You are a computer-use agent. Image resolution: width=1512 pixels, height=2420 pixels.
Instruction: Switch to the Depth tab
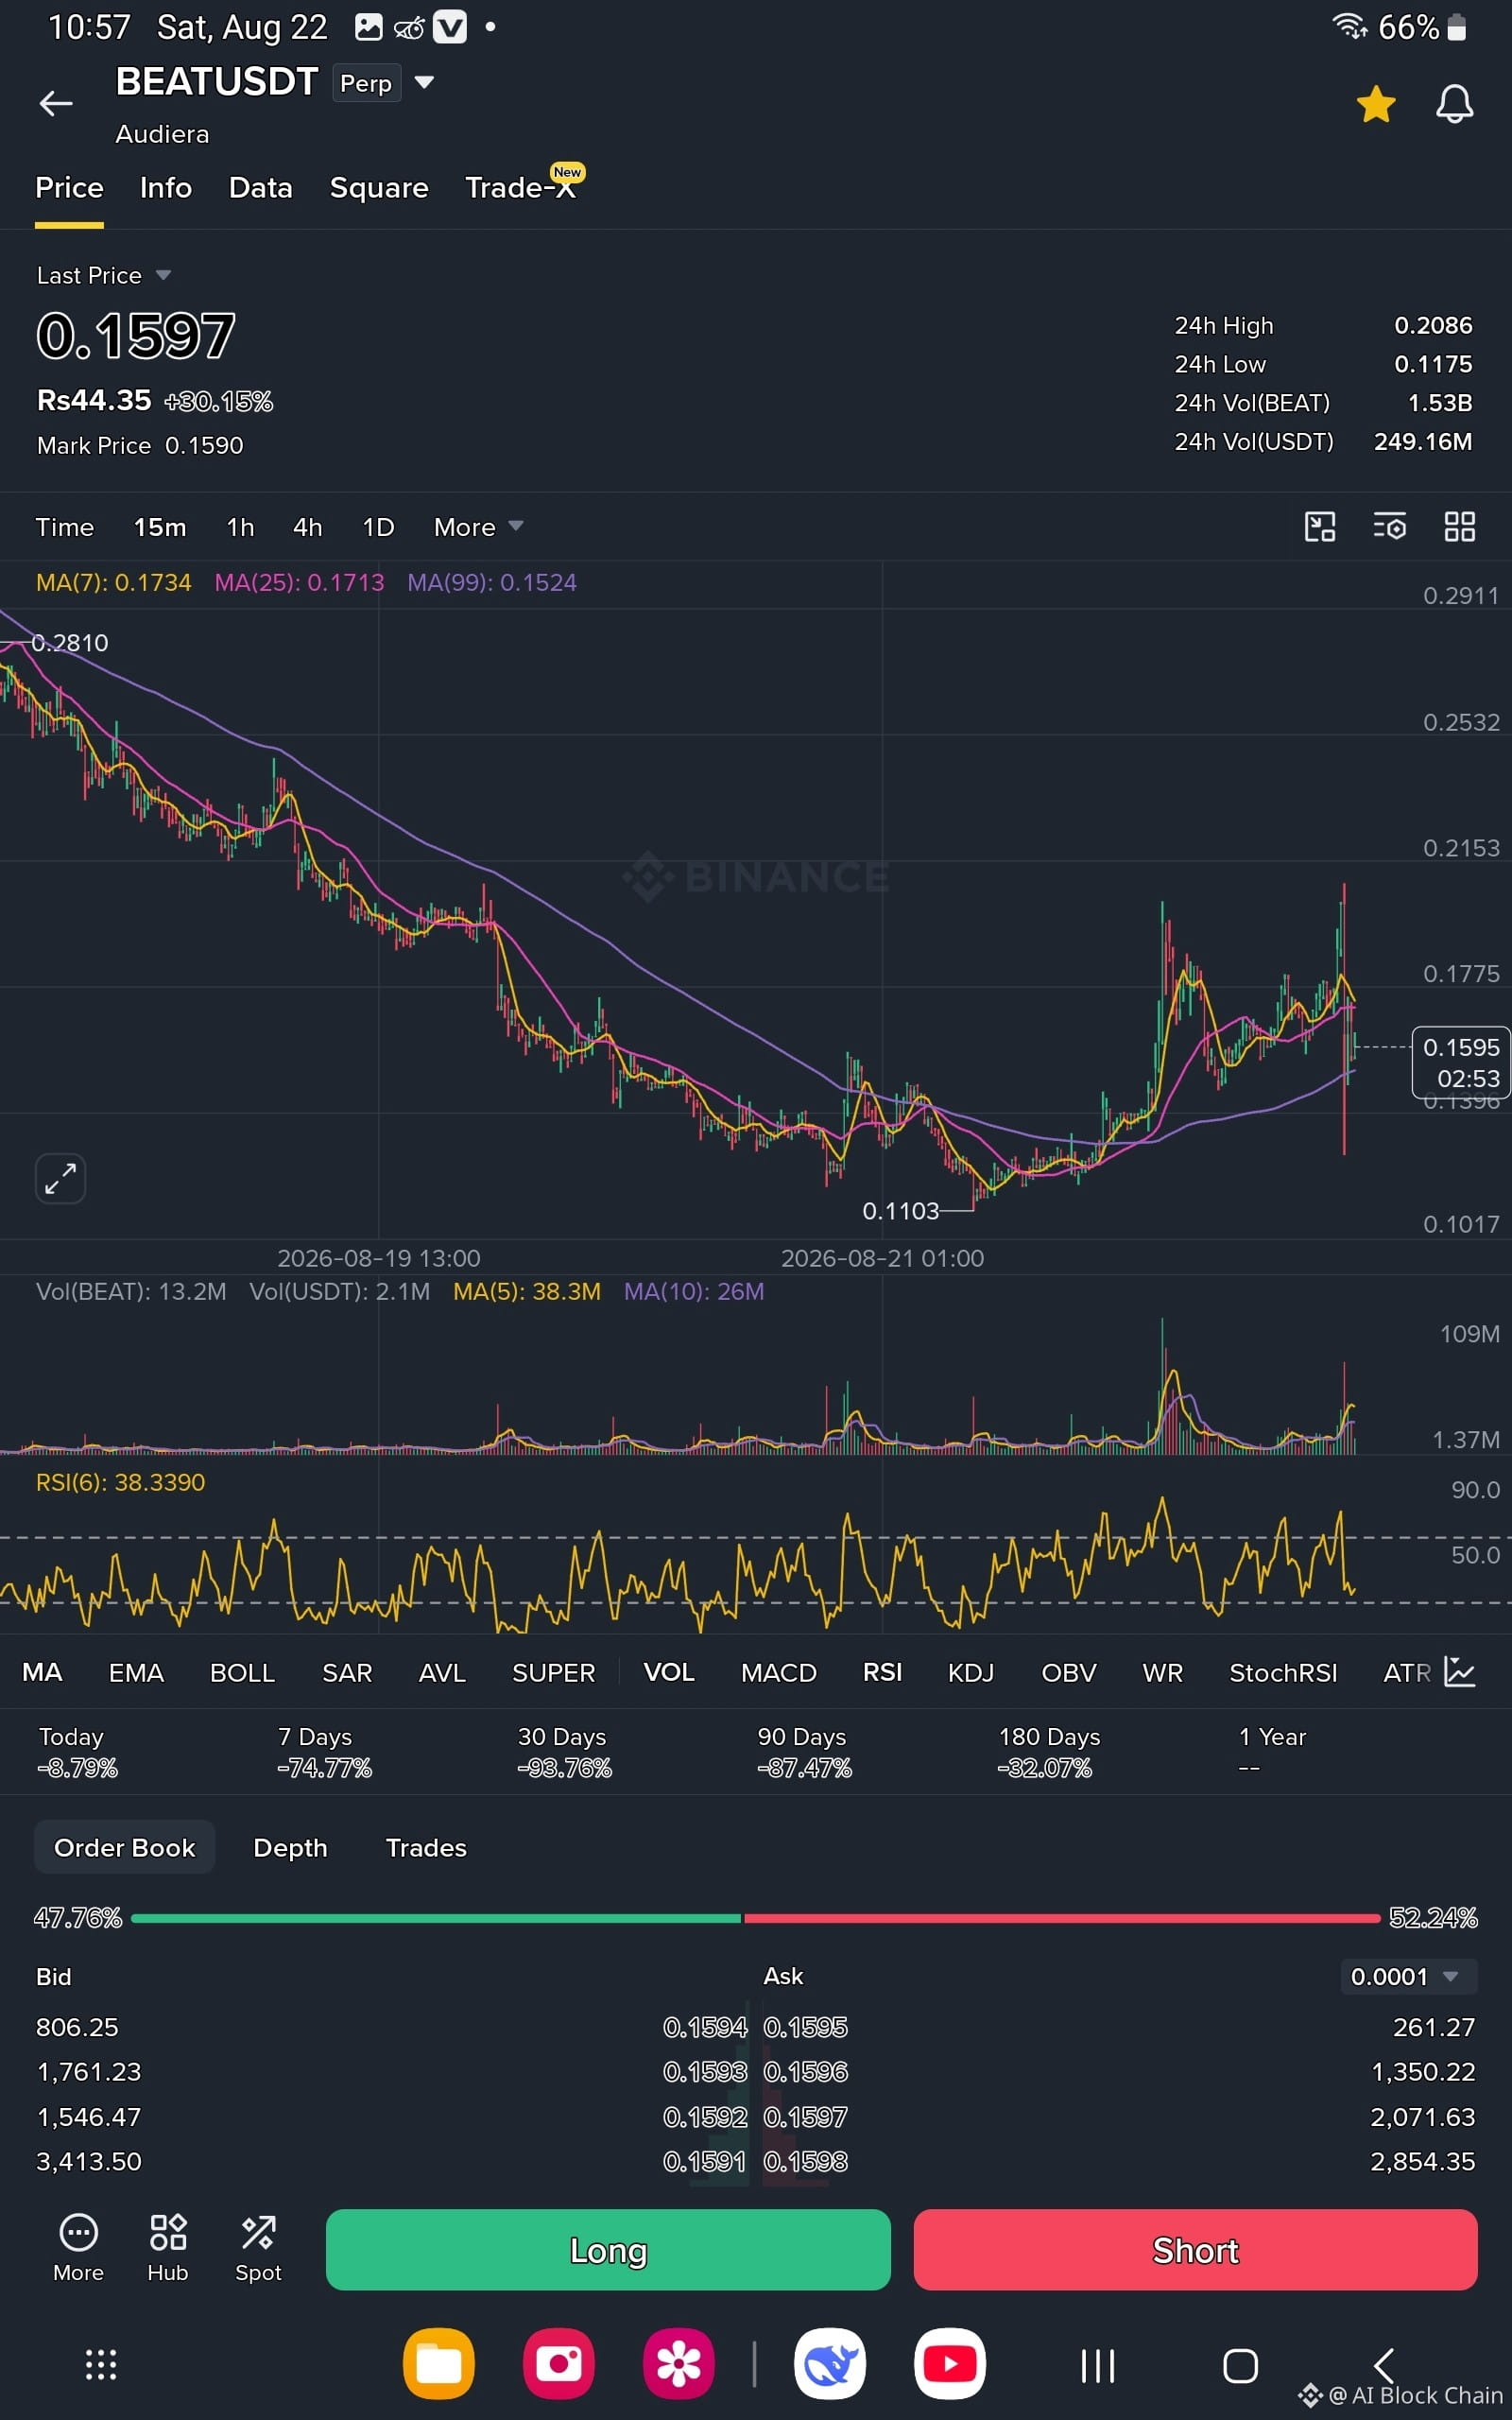(290, 1847)
